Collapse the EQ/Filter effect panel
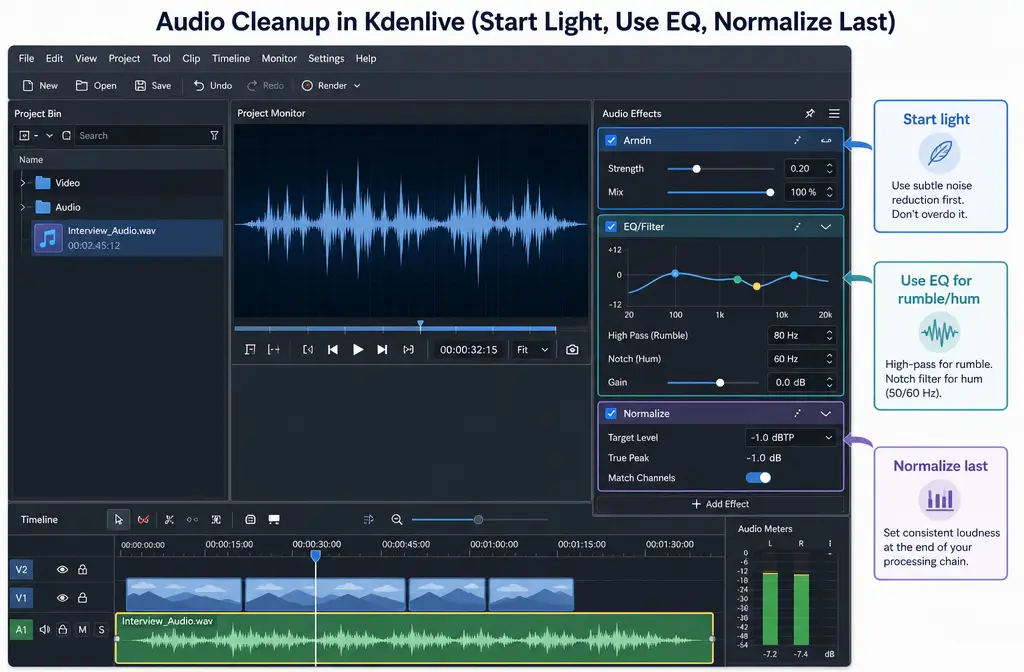The width and height of the screenshot is (1024, 672). click(x=825, y=227)
